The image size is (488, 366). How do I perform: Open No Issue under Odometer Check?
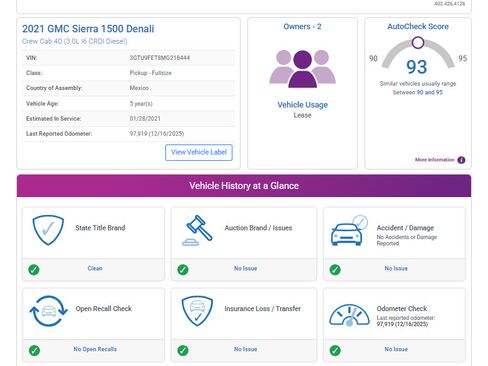point(396,349)
